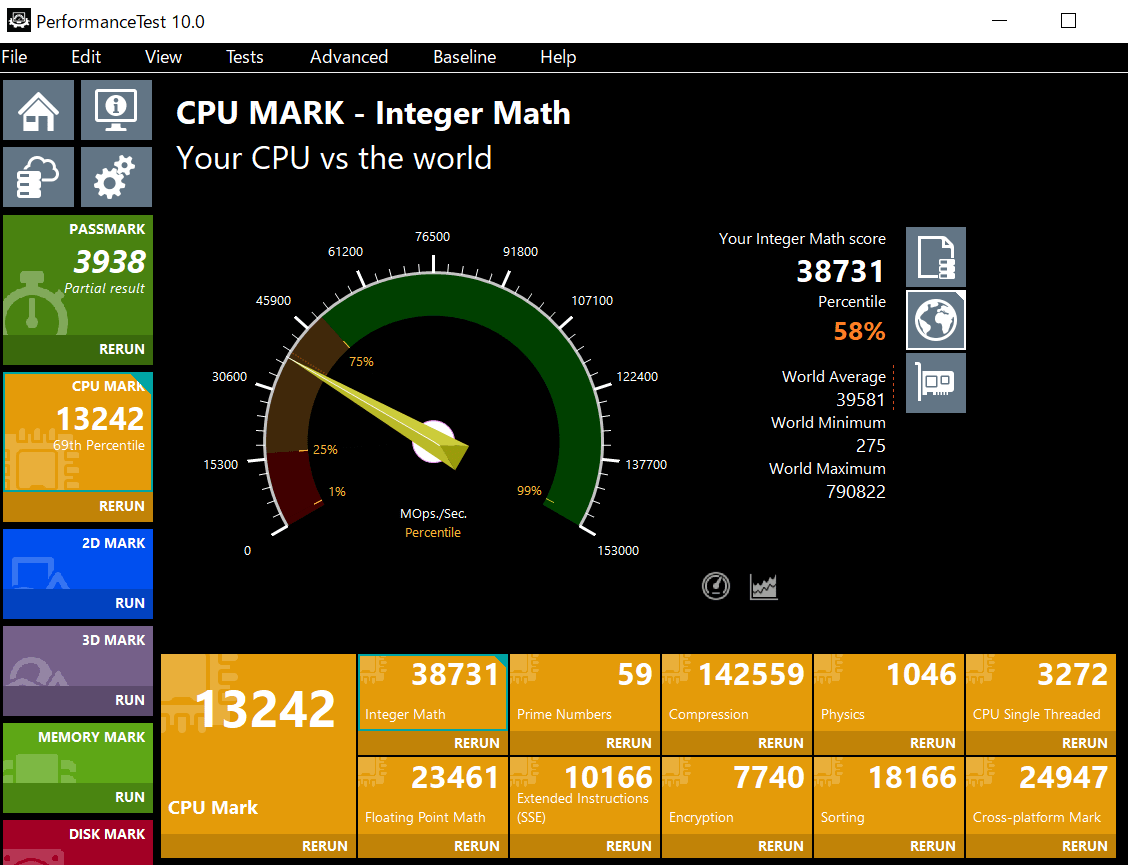The height and width of the screenshot is (865, 1128).
Task: Select the Disk Mark tile
Action: pos(78,842)
